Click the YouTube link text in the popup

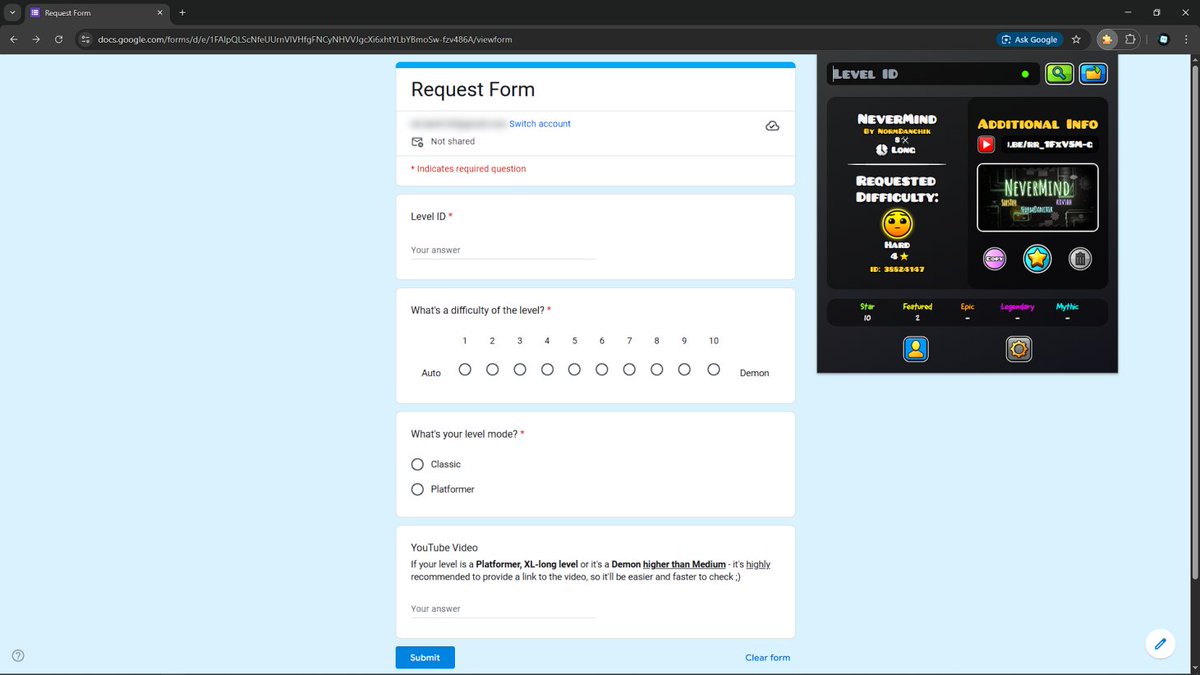[x=1048, y=145]
